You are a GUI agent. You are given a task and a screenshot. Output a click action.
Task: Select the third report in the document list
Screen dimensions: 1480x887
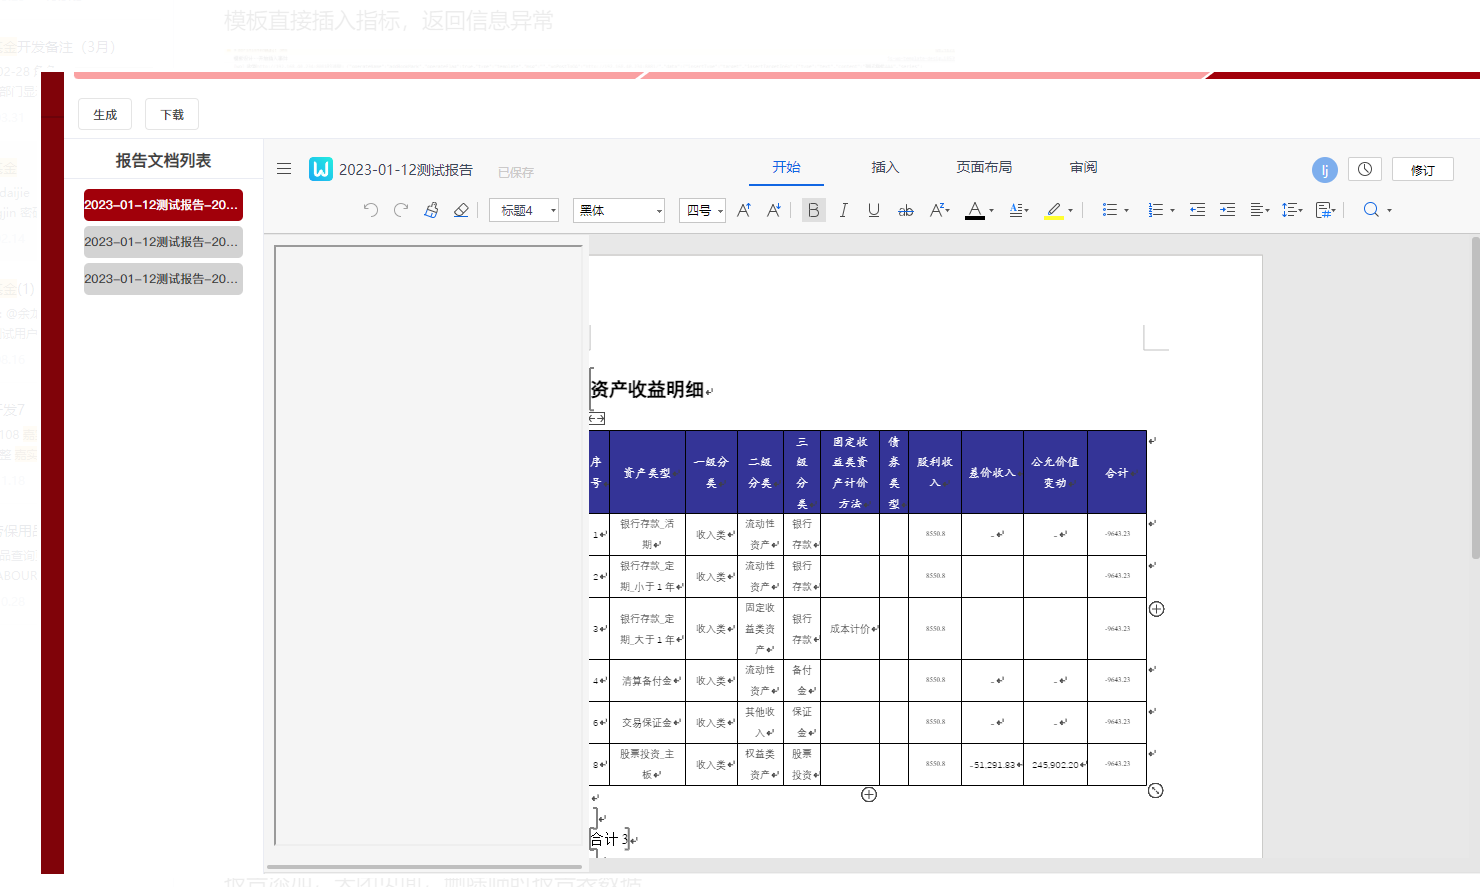pyautogui.click(x=163, y=278)
